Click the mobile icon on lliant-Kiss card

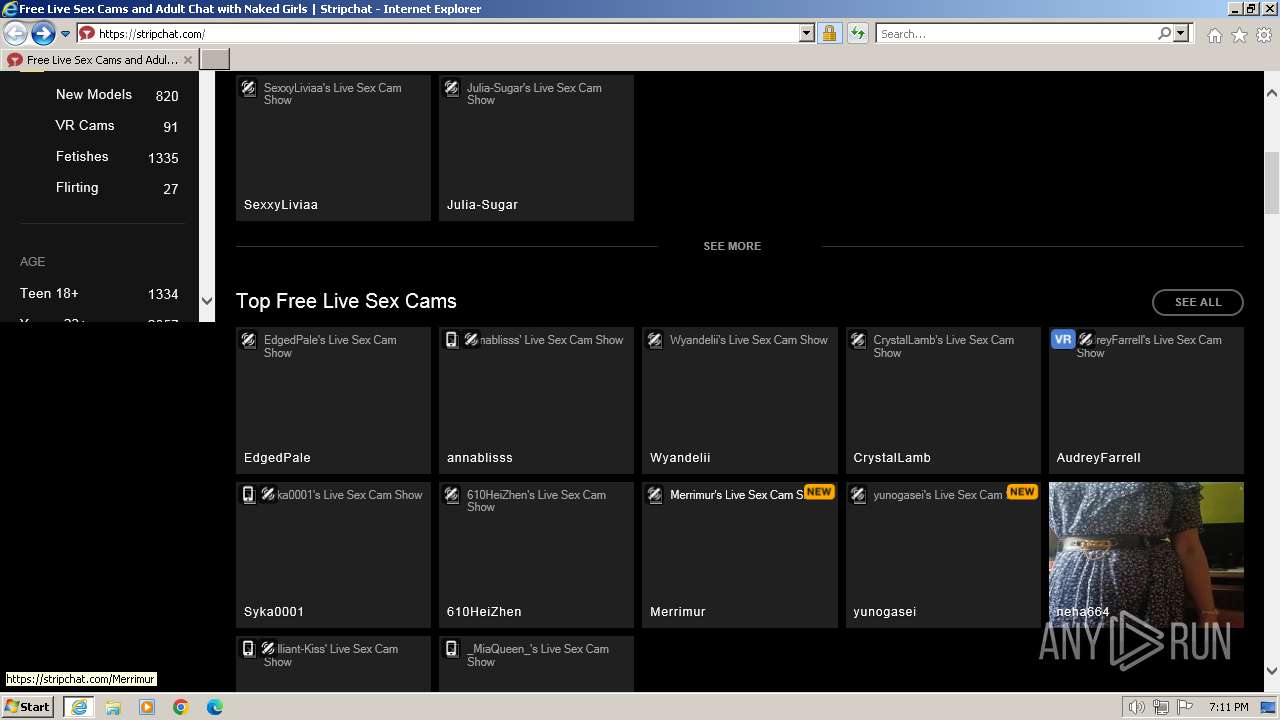(248, 649)
